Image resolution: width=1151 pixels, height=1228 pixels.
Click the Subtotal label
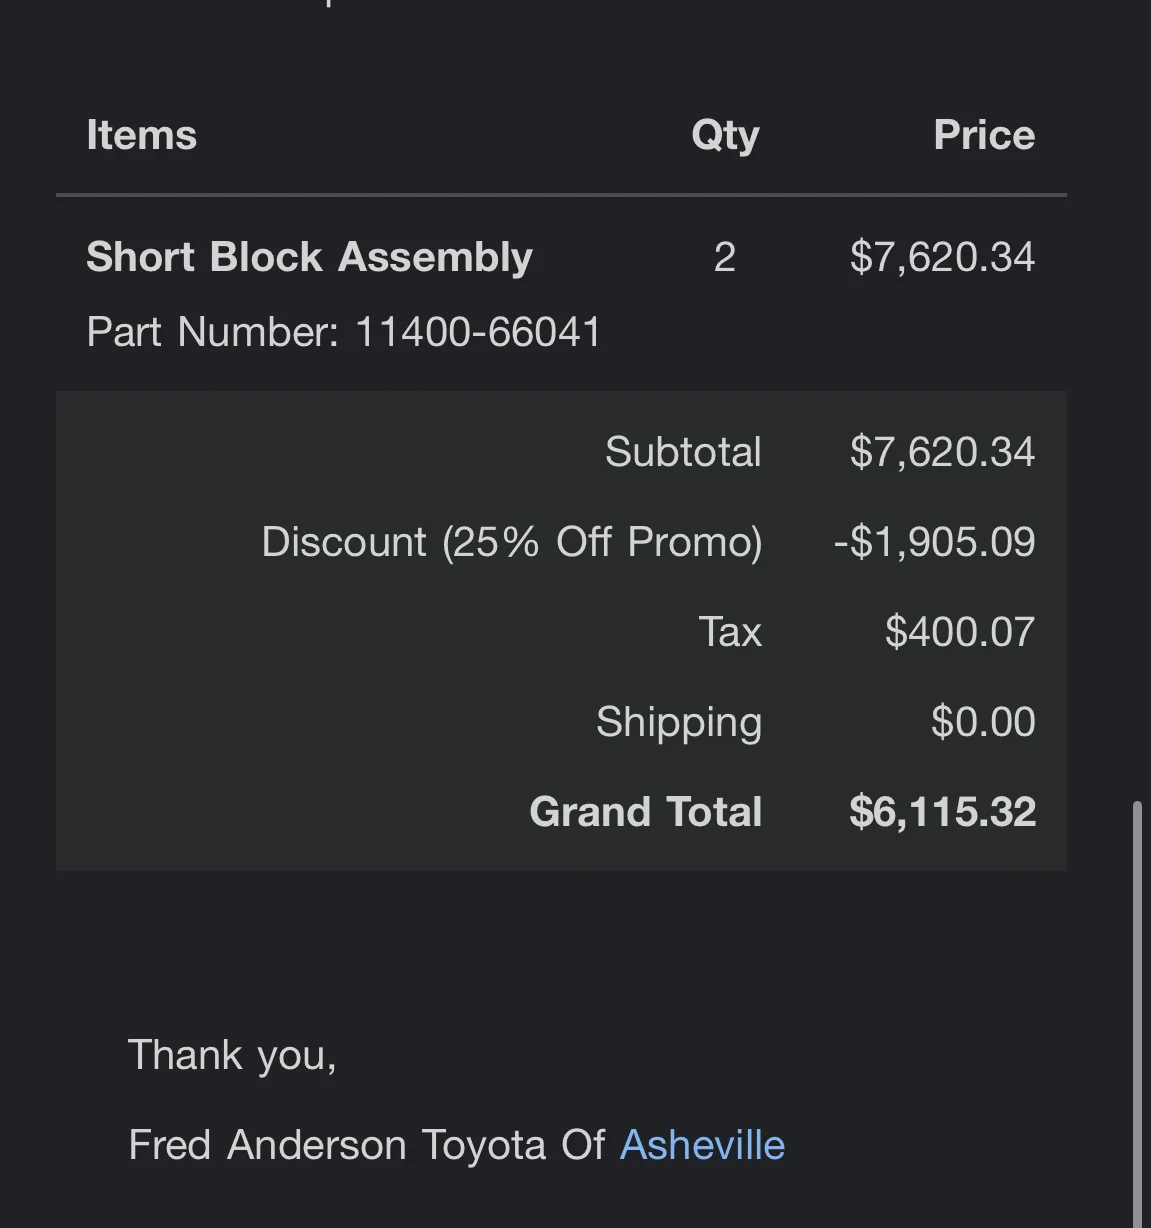pyautogui.click(x=683, y=452)
